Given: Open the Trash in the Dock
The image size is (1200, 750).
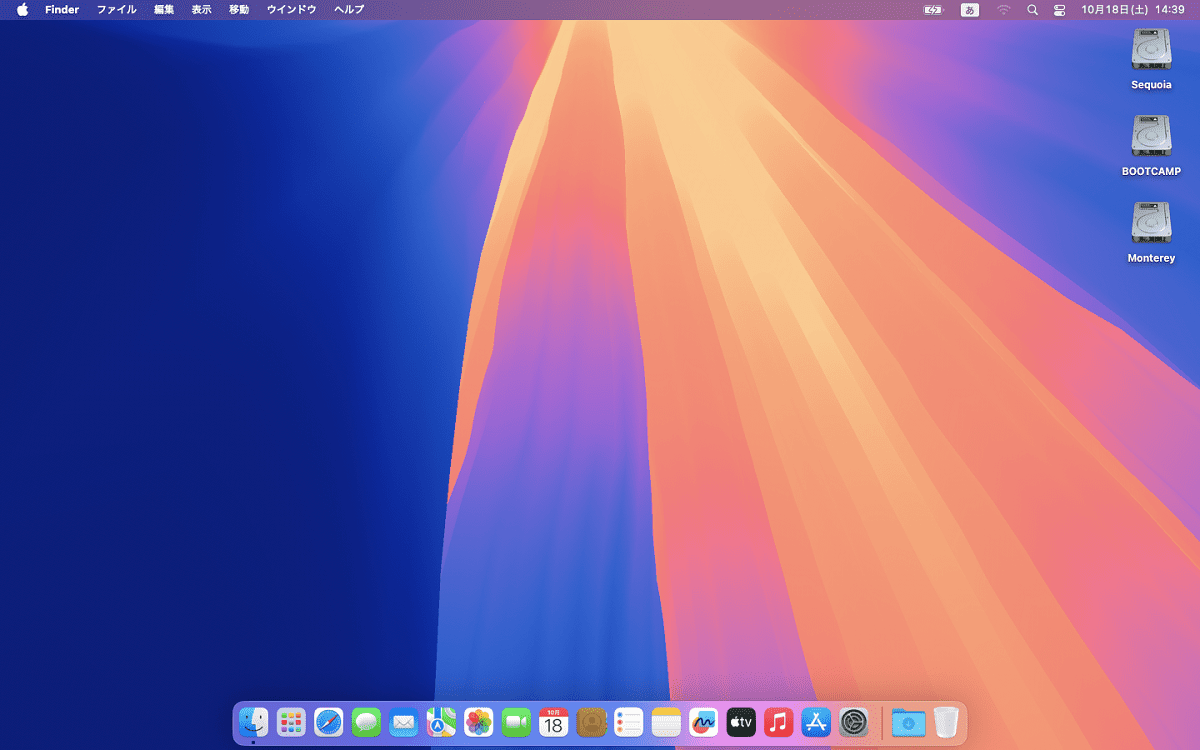Looking at the screenshot, I should pos(946,721).
